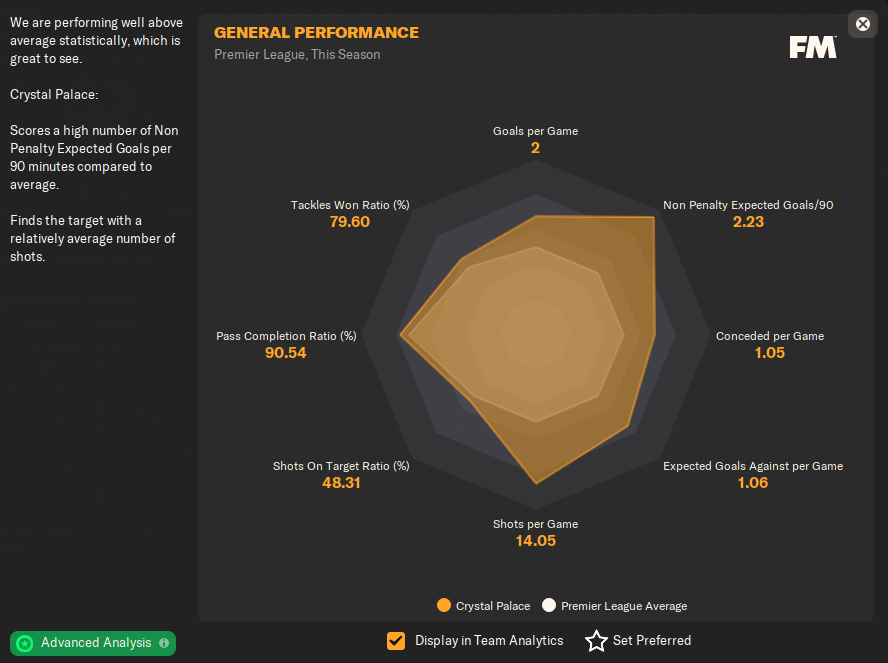Click the Set Preferred star icon
The image size is (888, 663).
pos(596,641)
